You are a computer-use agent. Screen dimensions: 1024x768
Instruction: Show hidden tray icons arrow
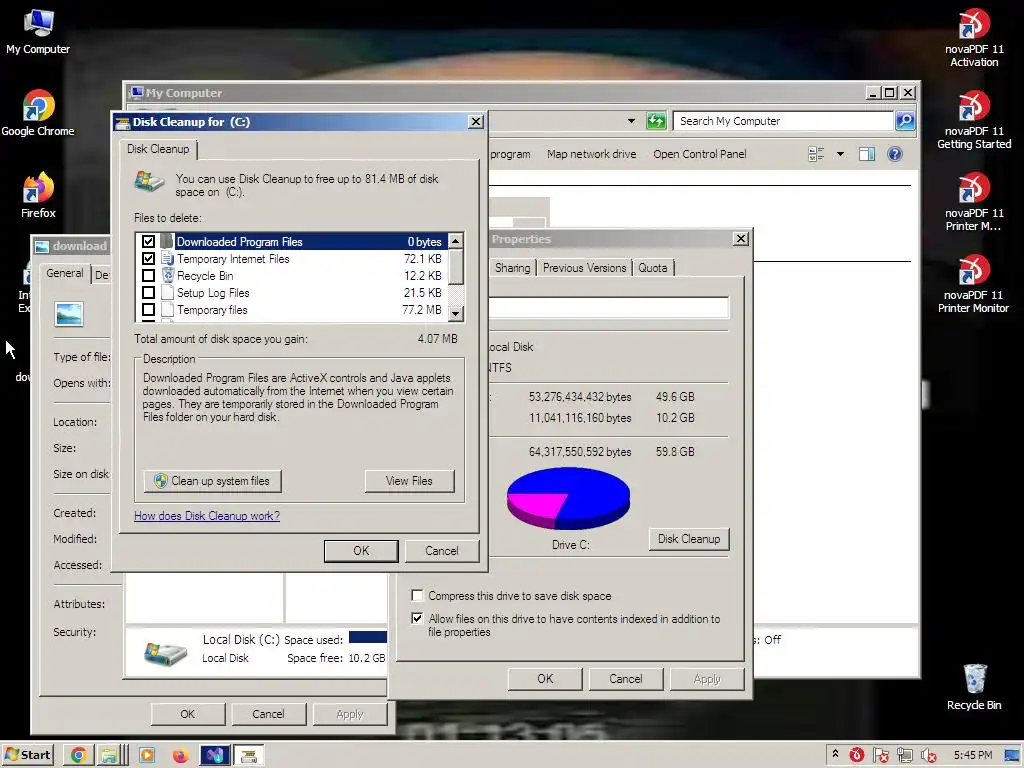coord(835,755)
